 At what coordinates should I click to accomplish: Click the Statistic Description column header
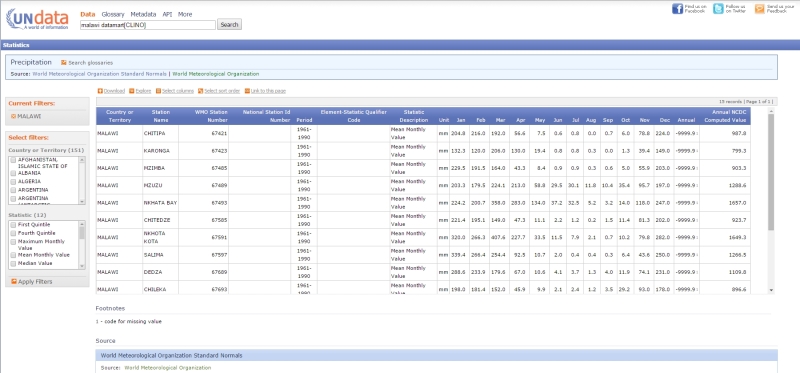pyautogui.click(x=414, y=116)
